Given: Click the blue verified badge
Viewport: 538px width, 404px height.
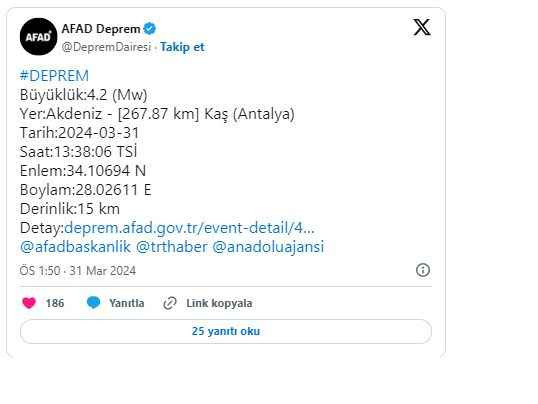Looking at the screenshot, I should coord(150,28).
